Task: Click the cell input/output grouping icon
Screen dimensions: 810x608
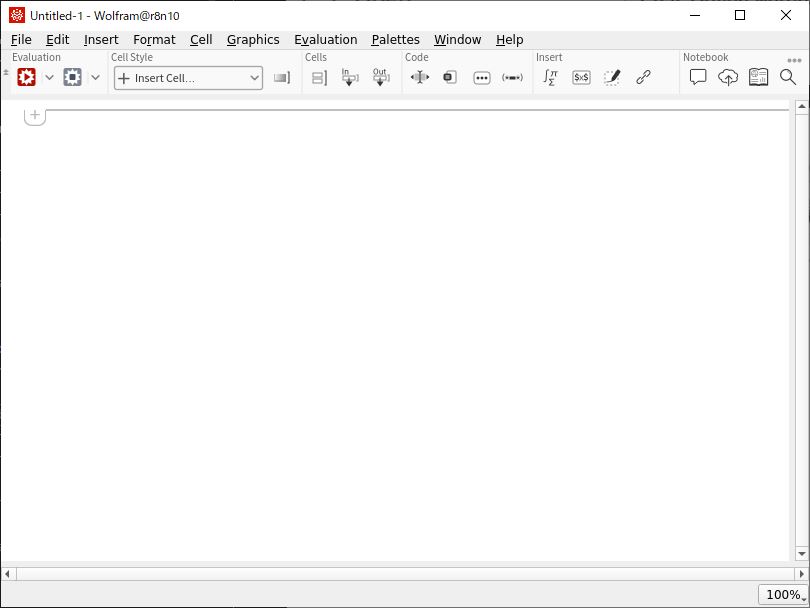Action: click(x=319, y=77)
